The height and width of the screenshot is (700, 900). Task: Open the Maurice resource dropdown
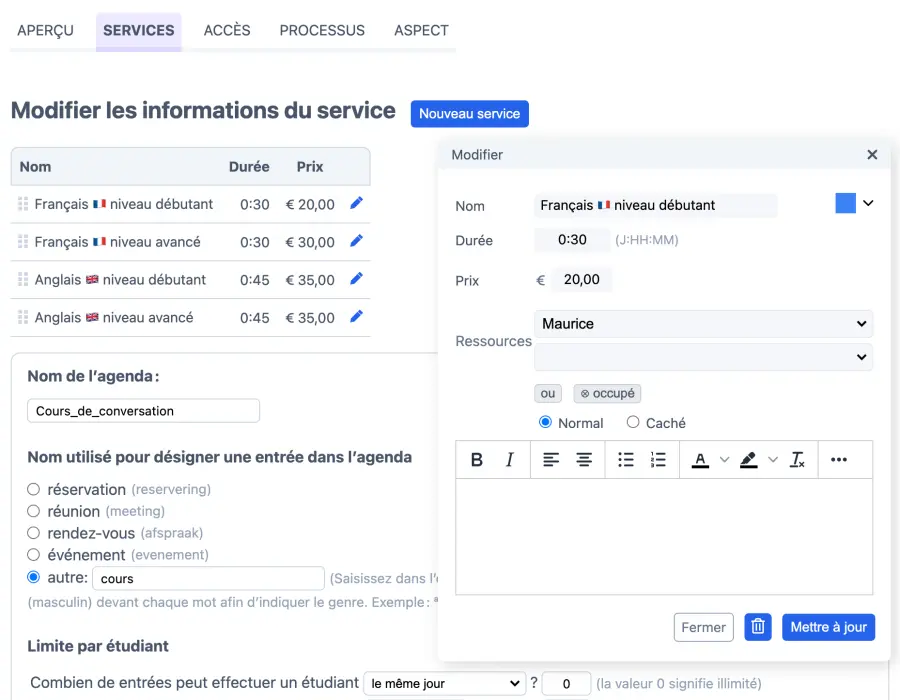point(703,324)
